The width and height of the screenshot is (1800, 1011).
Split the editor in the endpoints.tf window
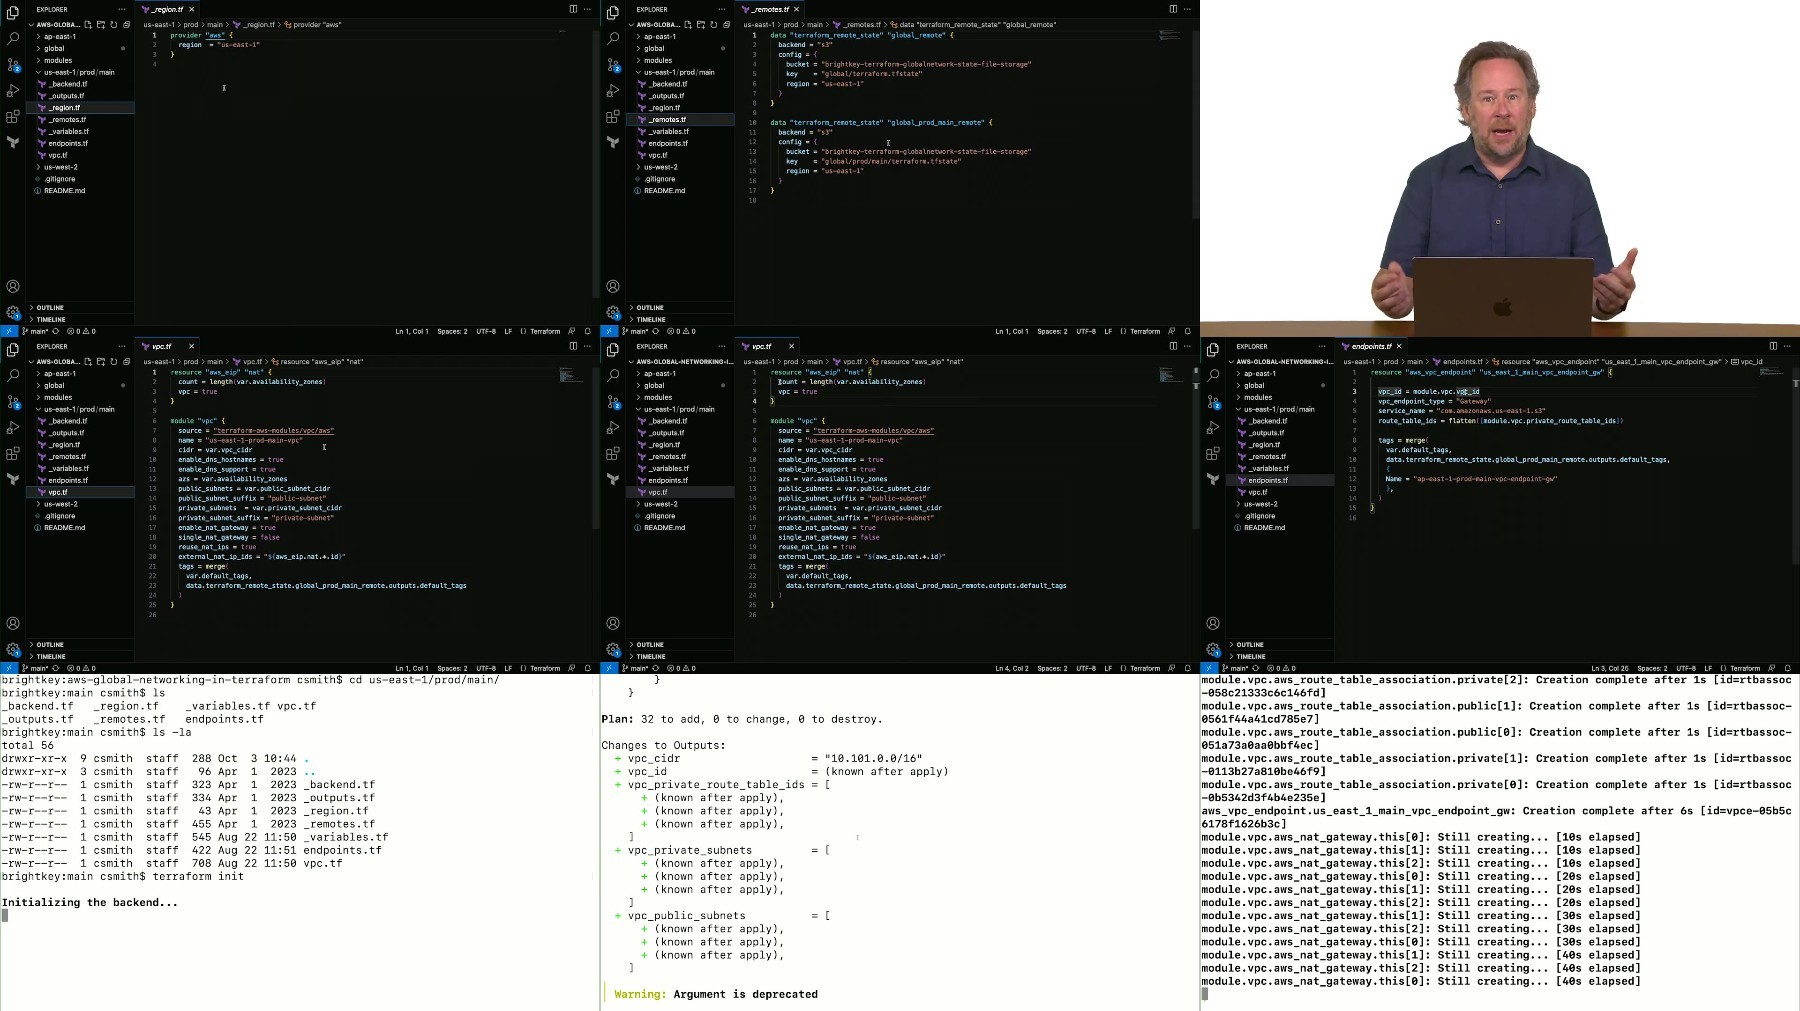pyautogui.click(x=1773, y=346)
